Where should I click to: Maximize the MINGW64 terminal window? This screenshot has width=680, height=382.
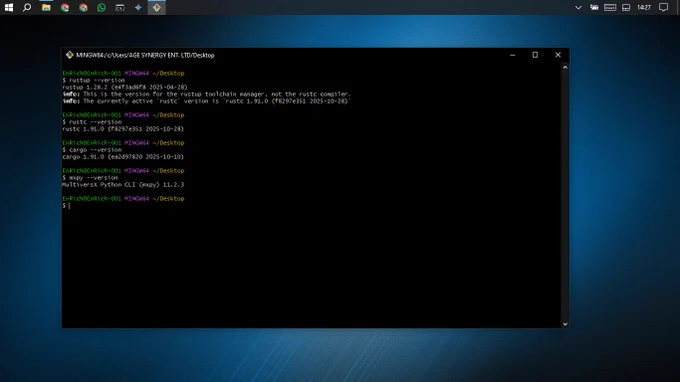tap(535, 55)
